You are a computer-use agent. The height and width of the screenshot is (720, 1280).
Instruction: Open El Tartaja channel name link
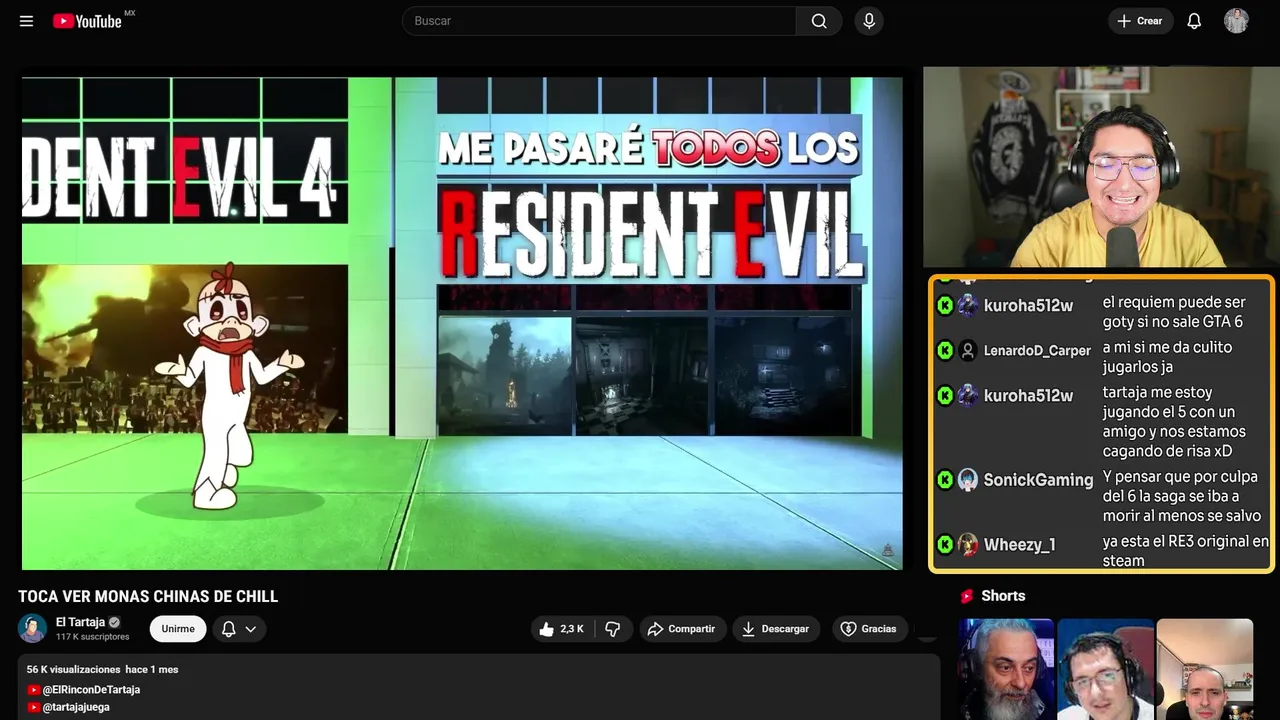click(80, 622)
